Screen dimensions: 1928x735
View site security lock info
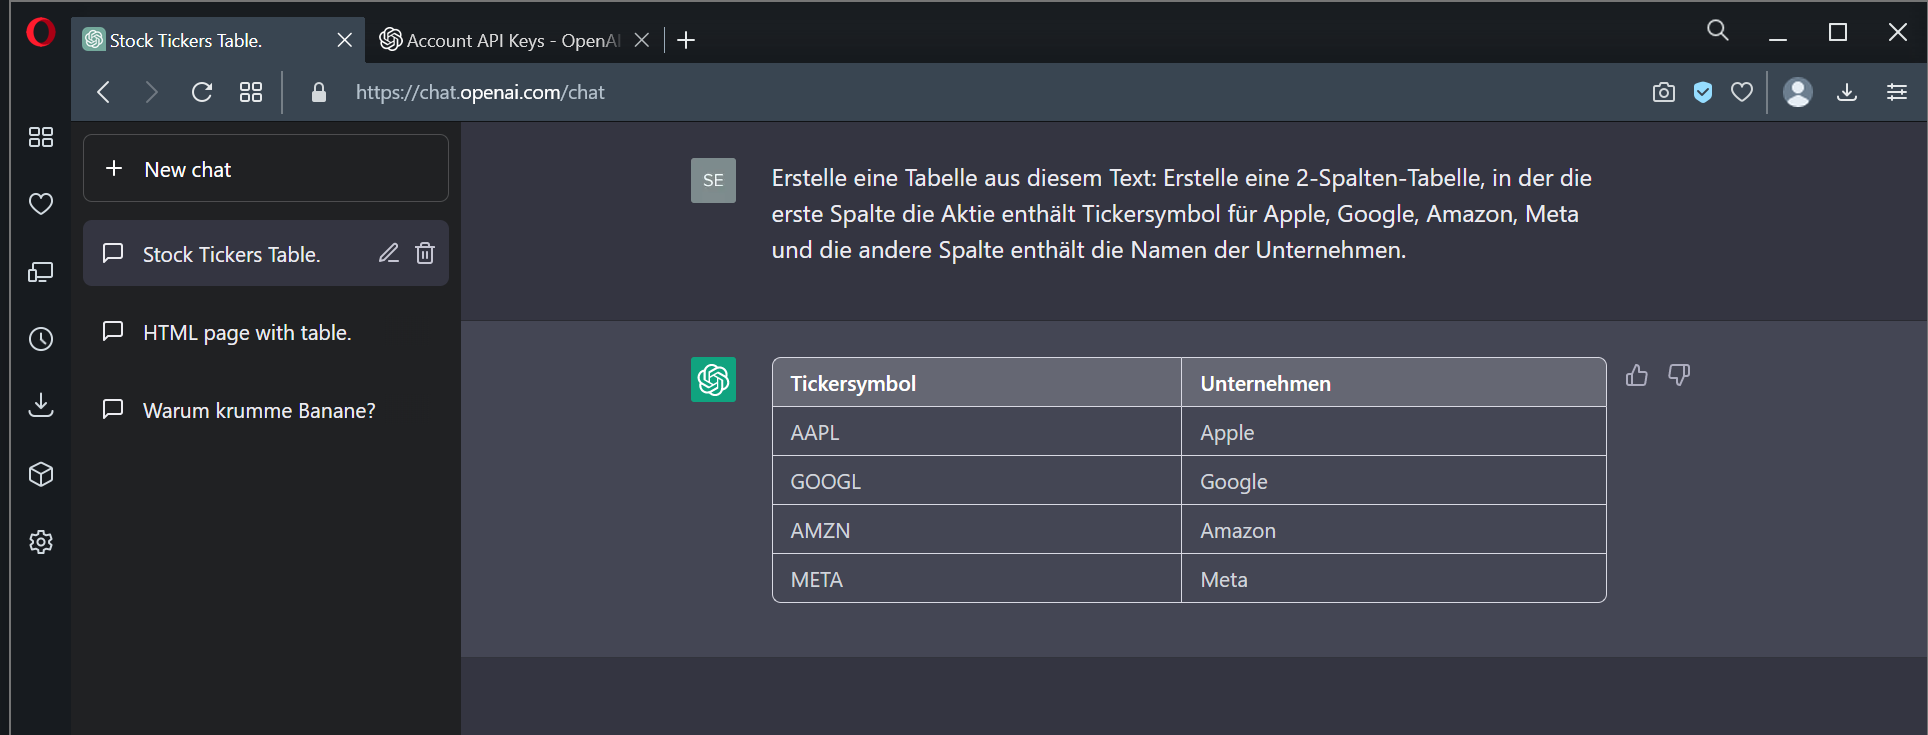319,92
